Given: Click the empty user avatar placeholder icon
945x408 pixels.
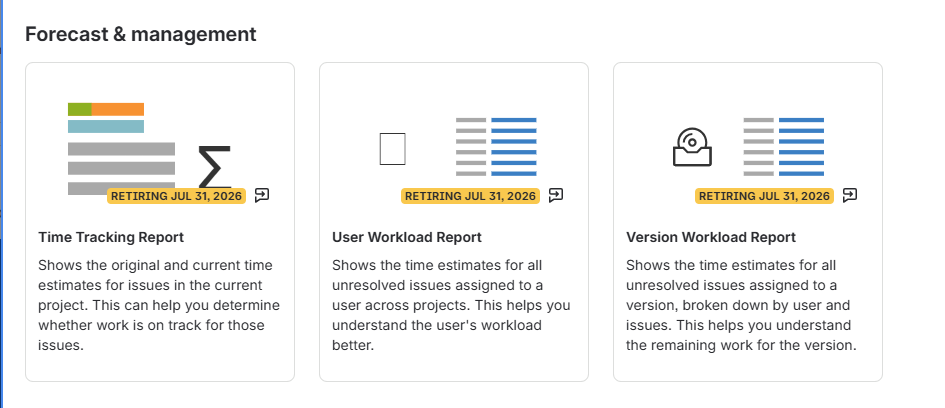Looking at the screenshot, I should click(x=392, y=149).
